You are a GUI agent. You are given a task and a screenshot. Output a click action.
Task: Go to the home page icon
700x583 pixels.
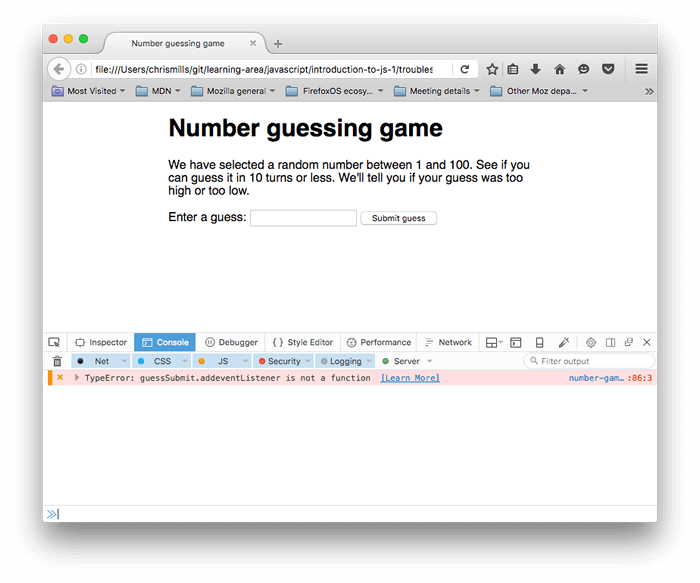(559, 69)
